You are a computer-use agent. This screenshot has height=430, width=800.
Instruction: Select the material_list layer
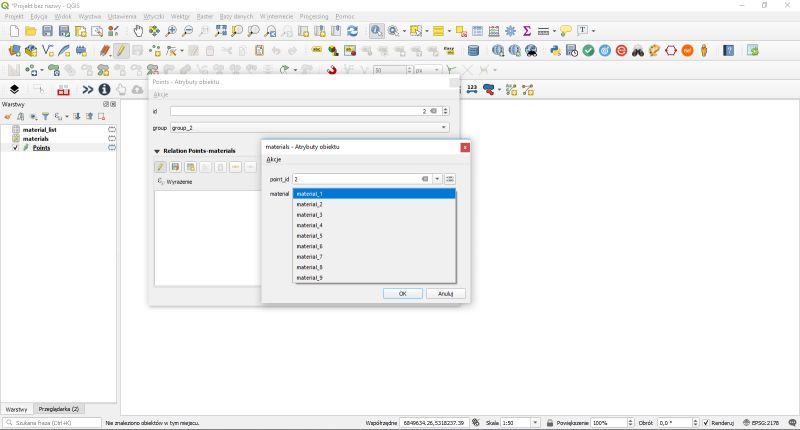pos(39,130)
